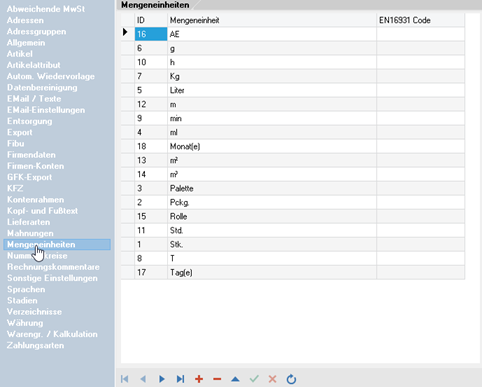This screenshot has height=387, width=482.
Task: Open Nummernkreise sidebar entry
Action: click(37, 256)
